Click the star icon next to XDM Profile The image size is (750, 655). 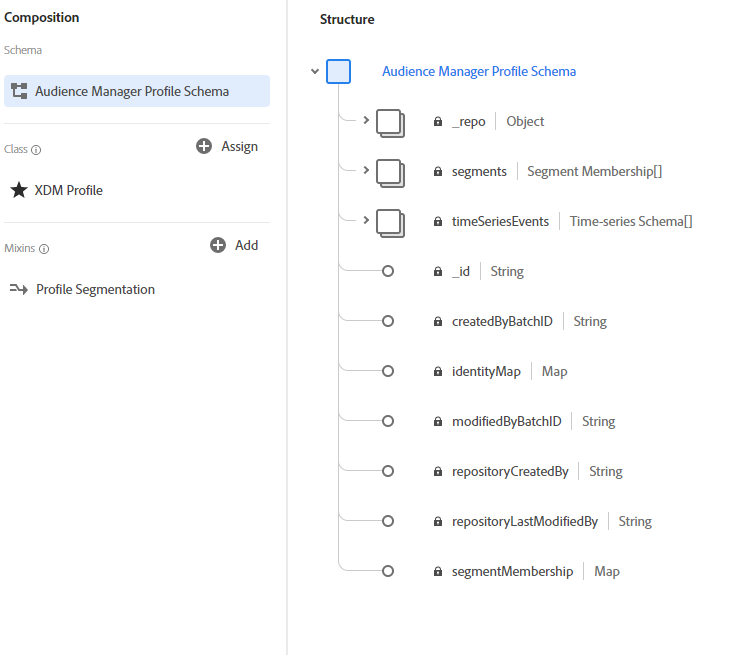(x=19, y=190)
